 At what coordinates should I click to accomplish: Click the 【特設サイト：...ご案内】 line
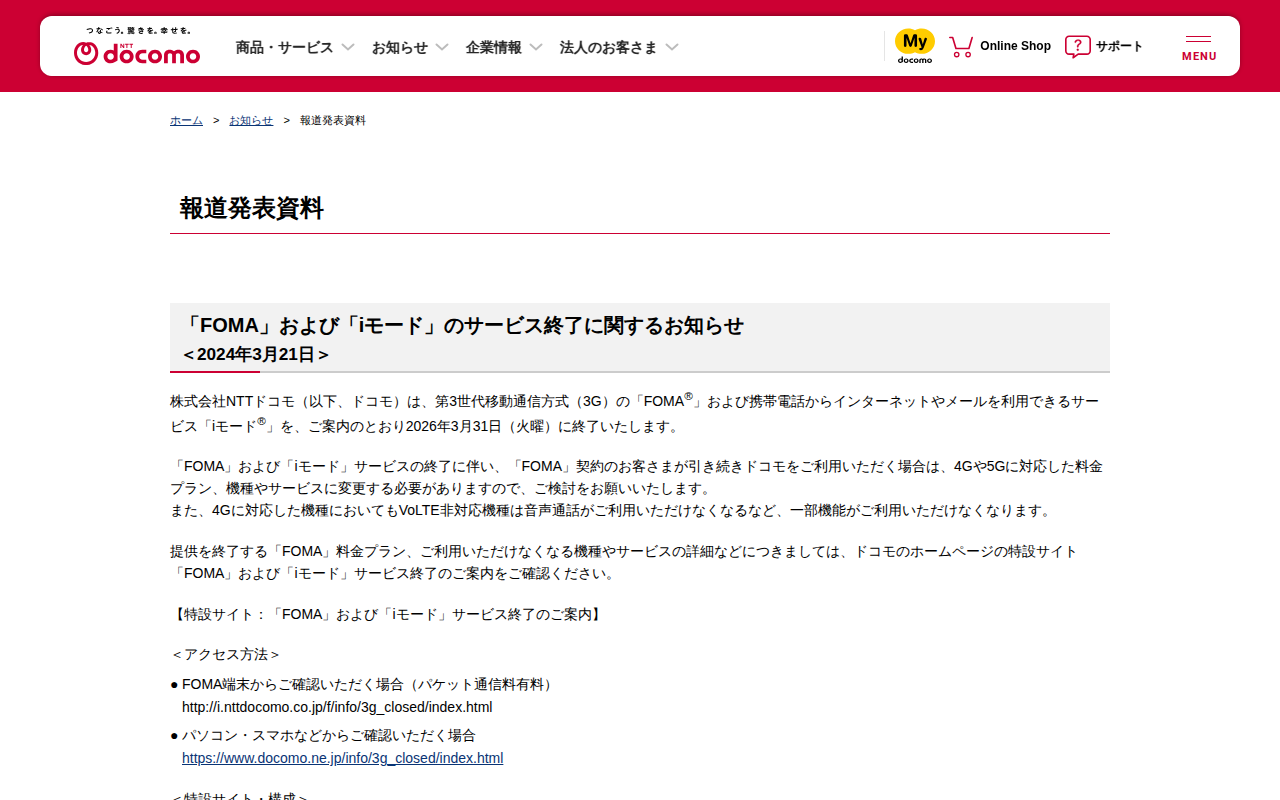[387, 614]
